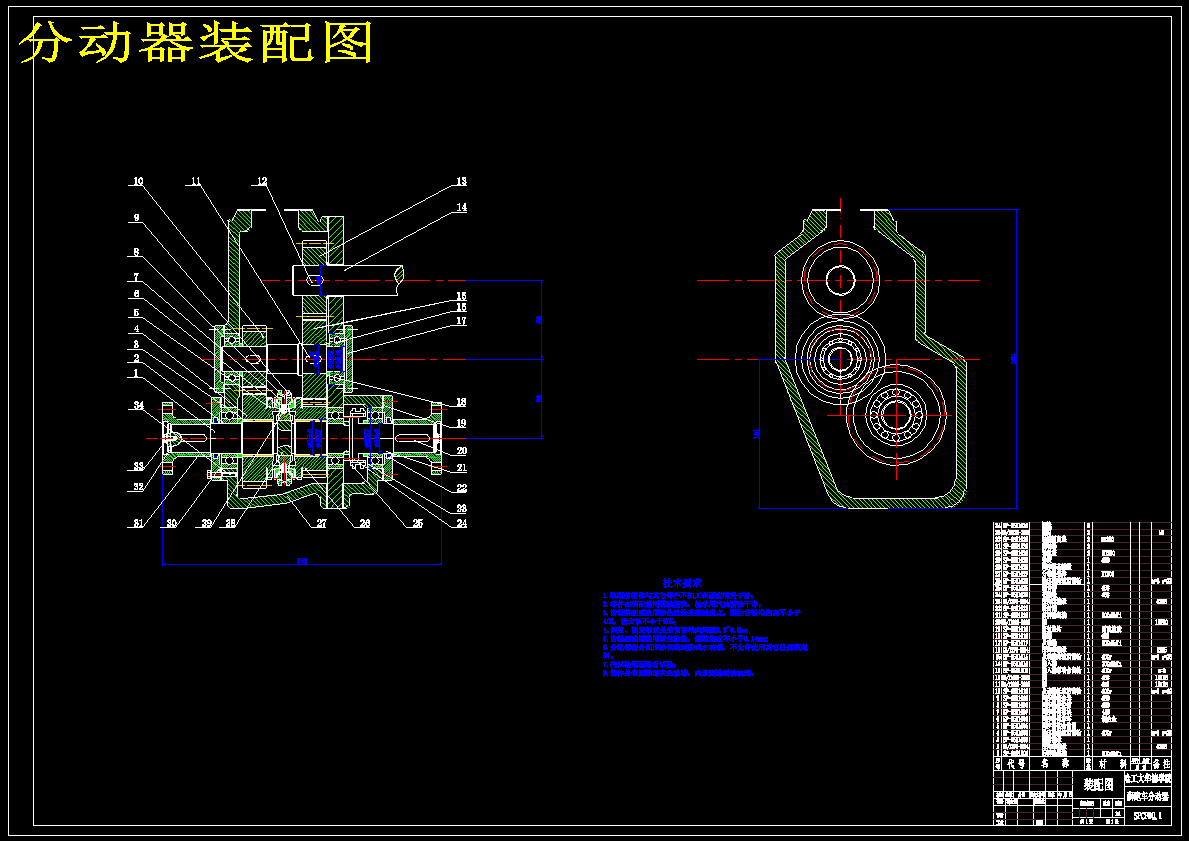
Task: Pick the callout label 32
Action: [139, 487]
